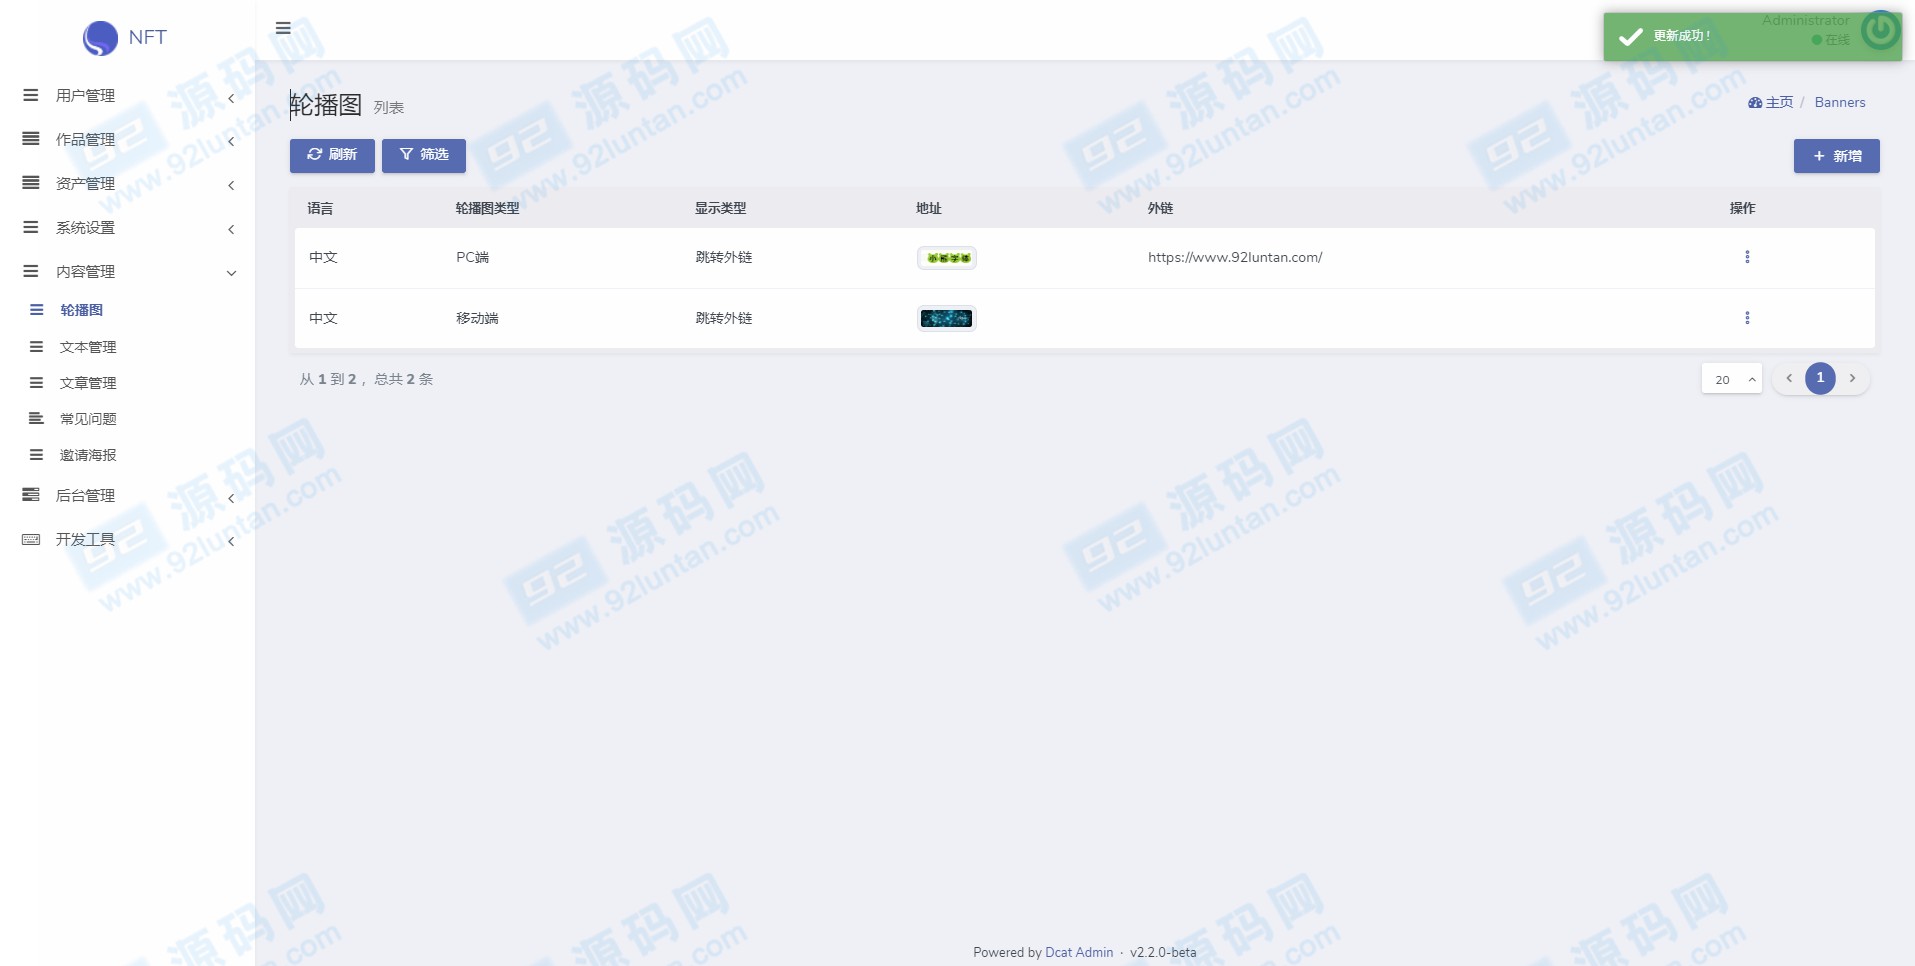Expand the 系统设置 menu chevron
This screenshot has width=1915, height=966.
[231, 230]
